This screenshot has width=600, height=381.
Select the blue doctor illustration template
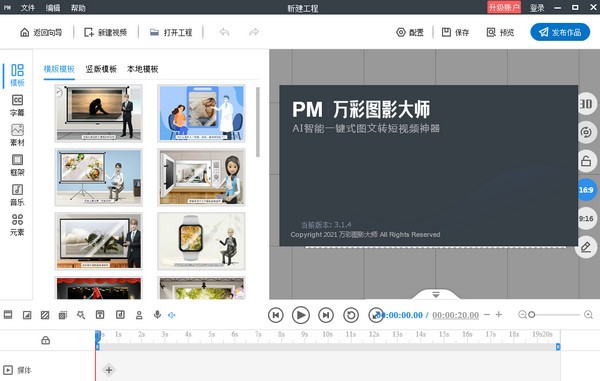click(x=201, y=113)
